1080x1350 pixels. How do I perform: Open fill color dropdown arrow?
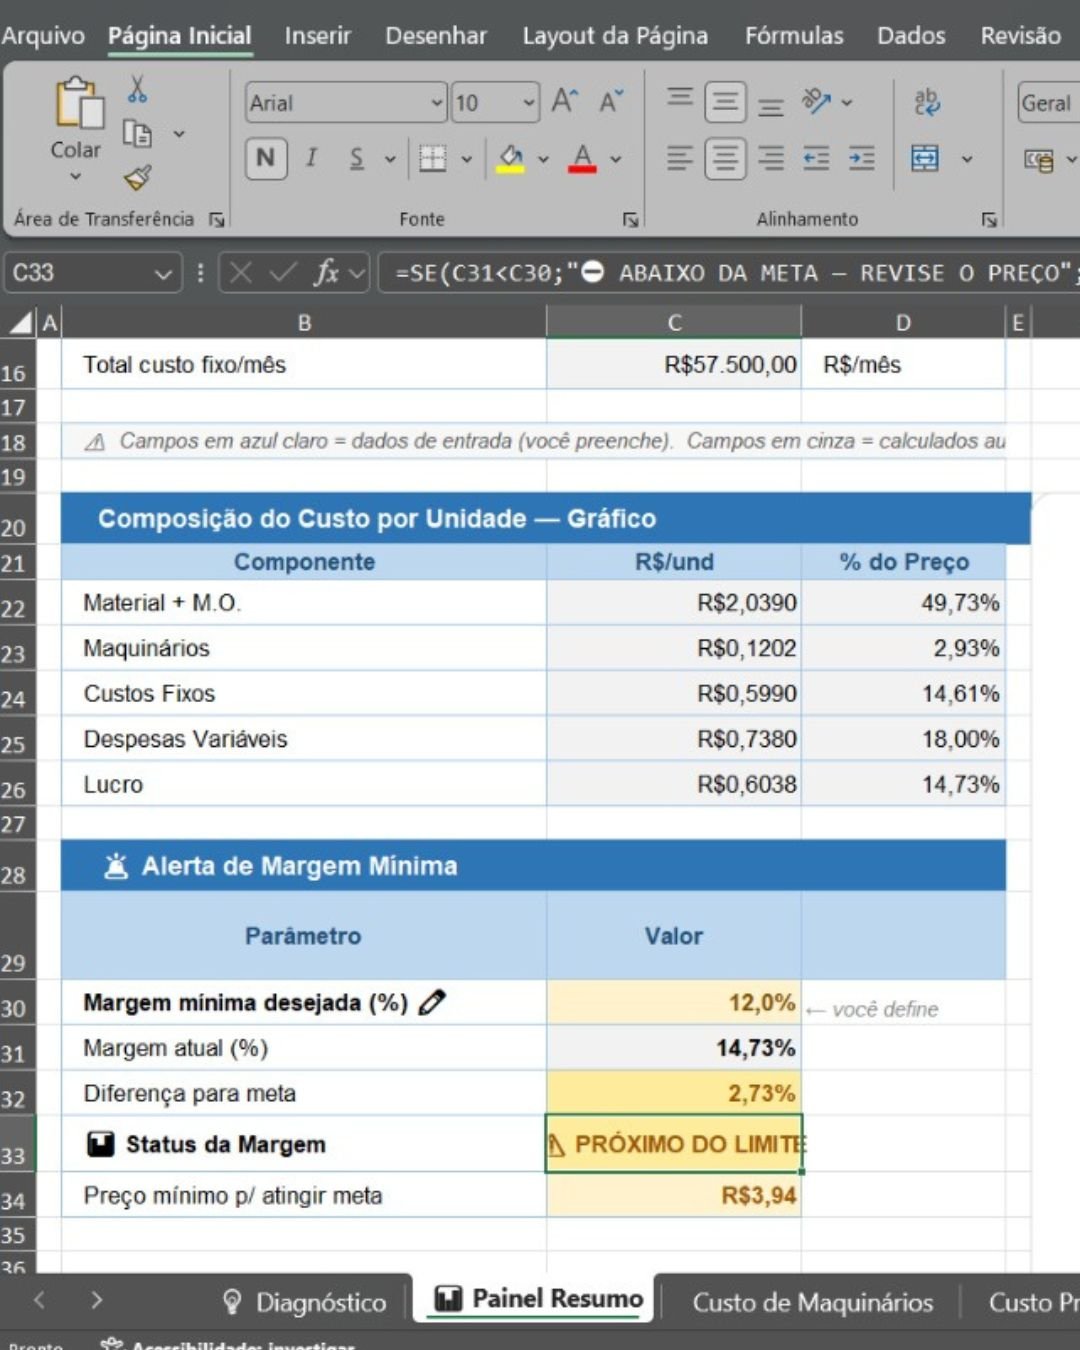(x=543, y=159)
